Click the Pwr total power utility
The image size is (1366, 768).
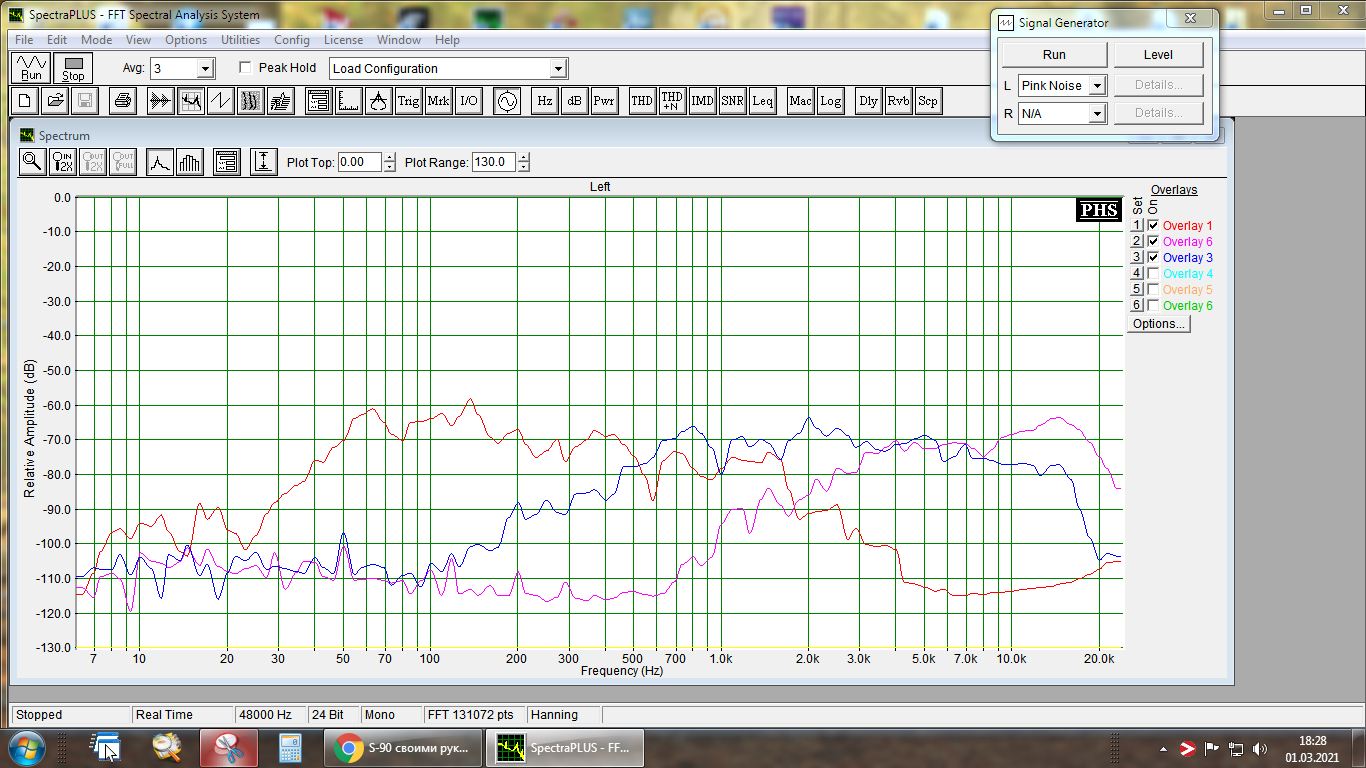[x=604, y=101]
